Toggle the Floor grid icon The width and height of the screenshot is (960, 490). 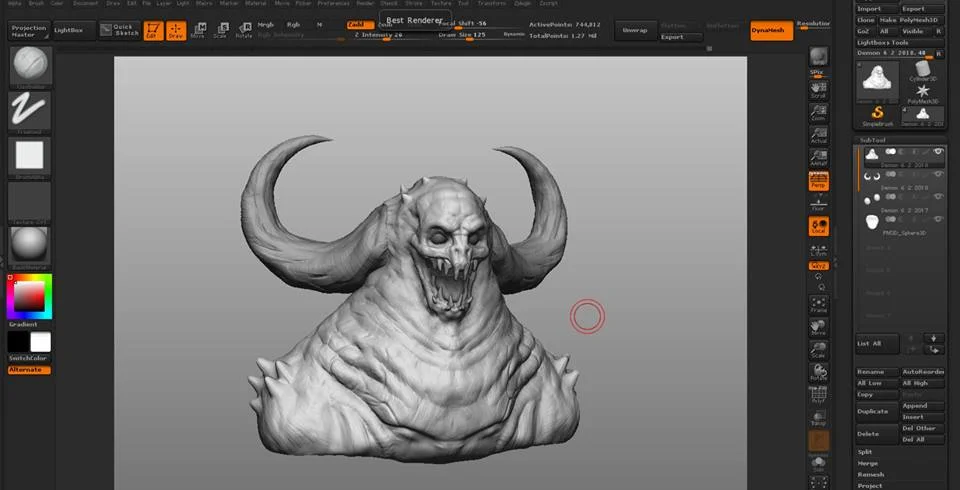coord(819,204)
